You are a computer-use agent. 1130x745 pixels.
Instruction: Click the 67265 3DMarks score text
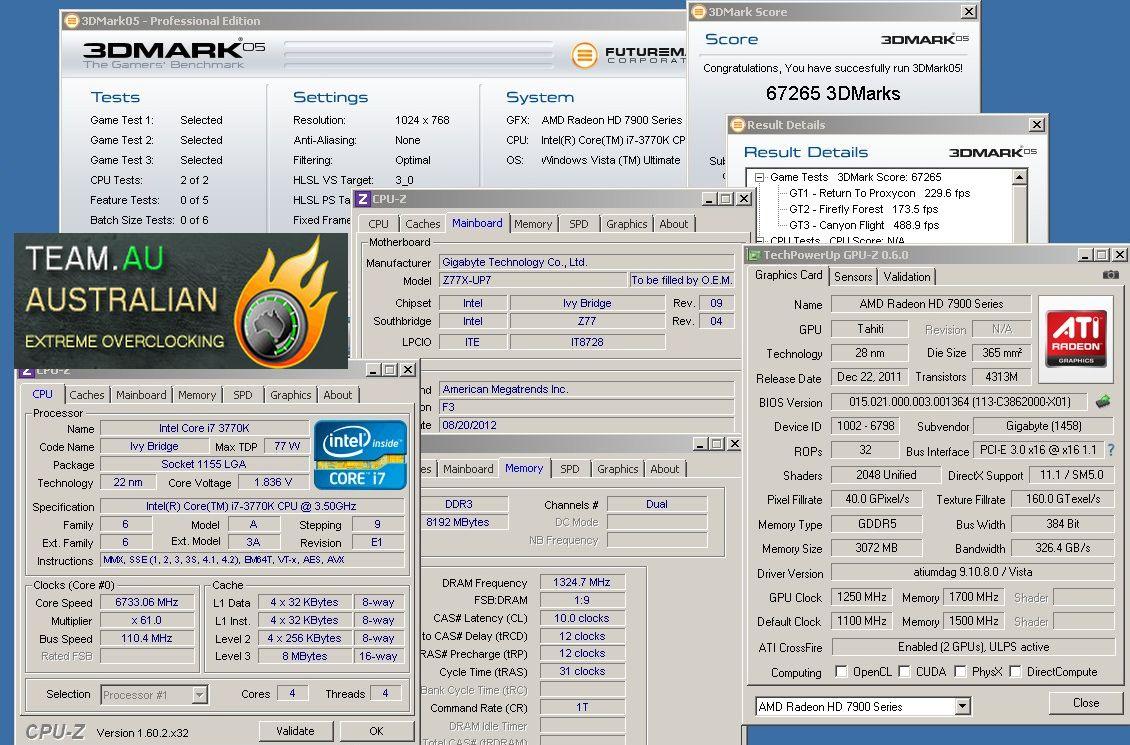(x=832, y=93)
